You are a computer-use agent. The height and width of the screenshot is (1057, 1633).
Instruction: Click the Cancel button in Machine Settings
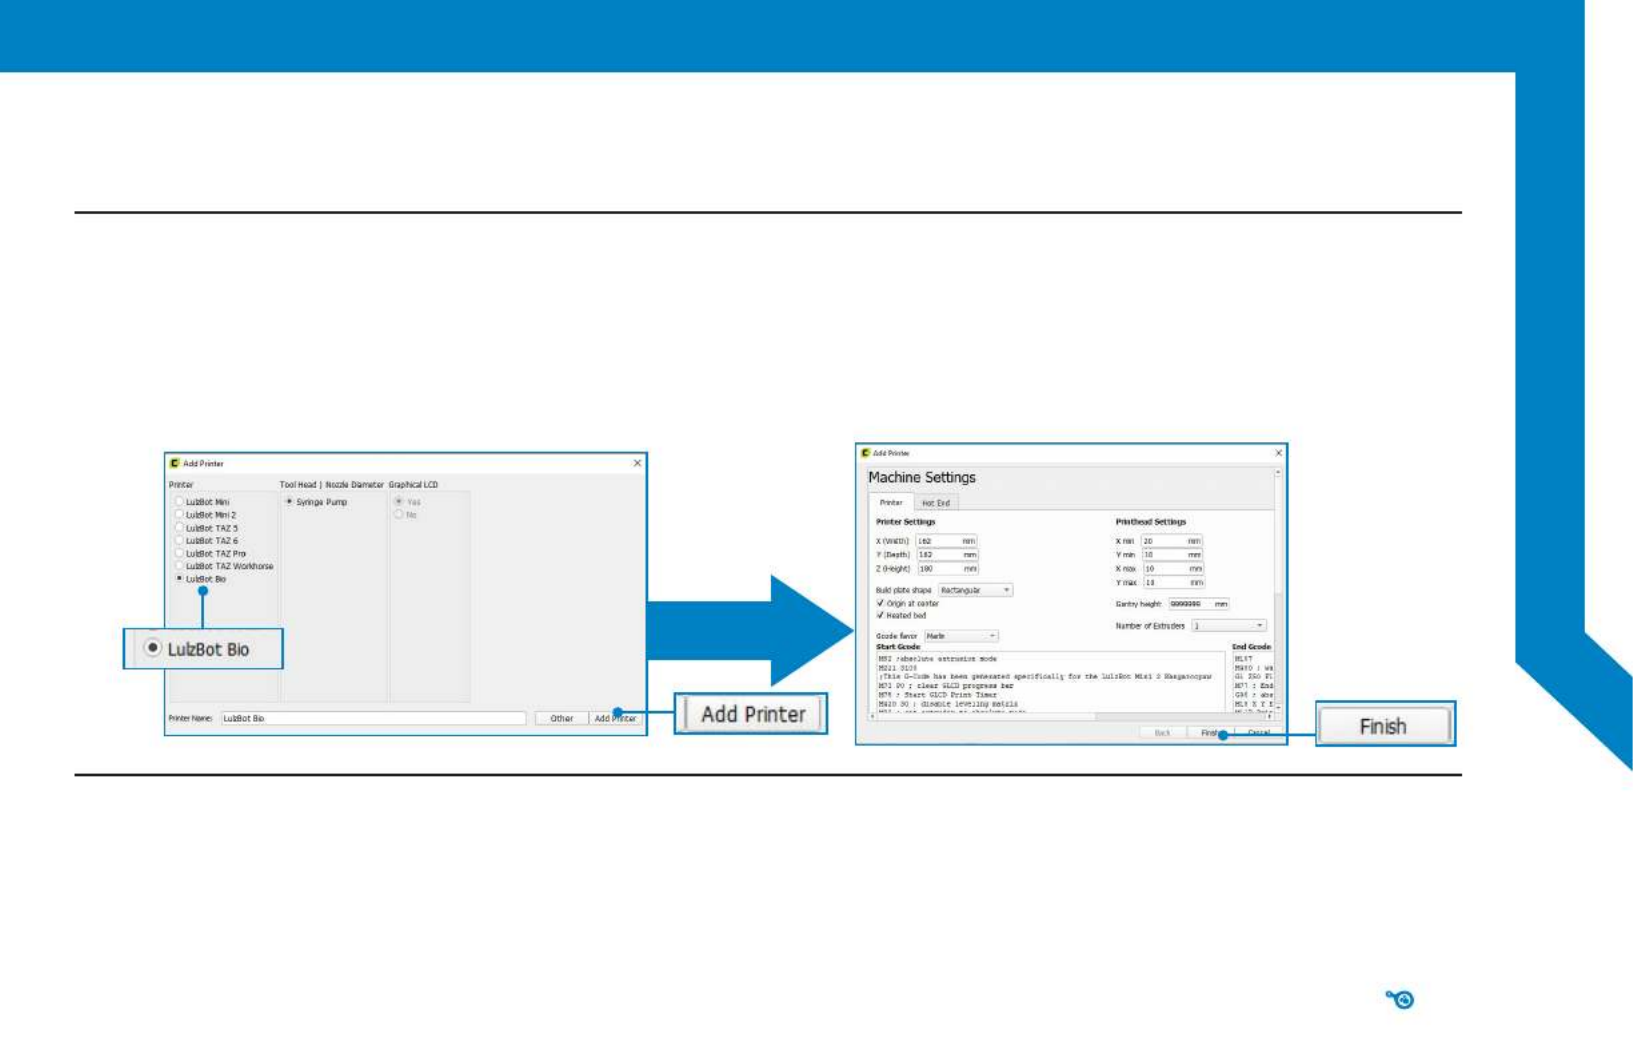tap(1258, 733)
